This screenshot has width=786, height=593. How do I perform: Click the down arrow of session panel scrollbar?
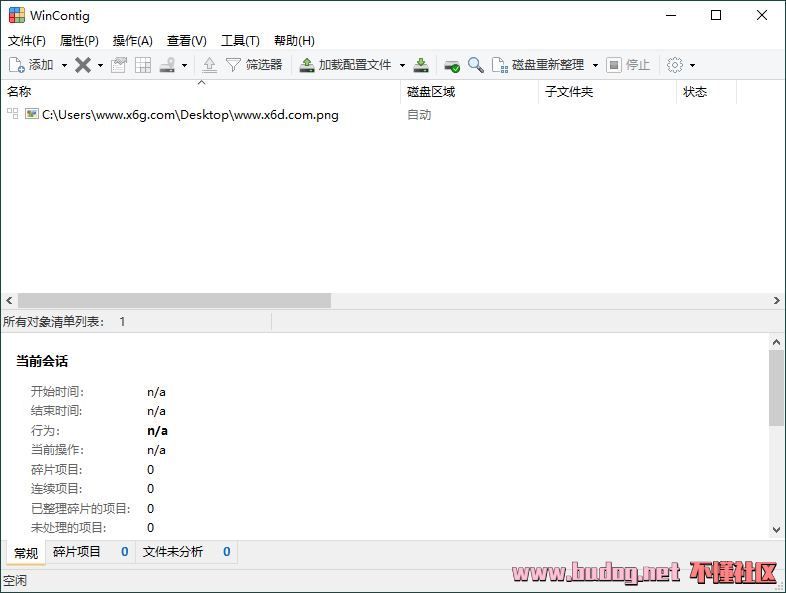point(777,530)
